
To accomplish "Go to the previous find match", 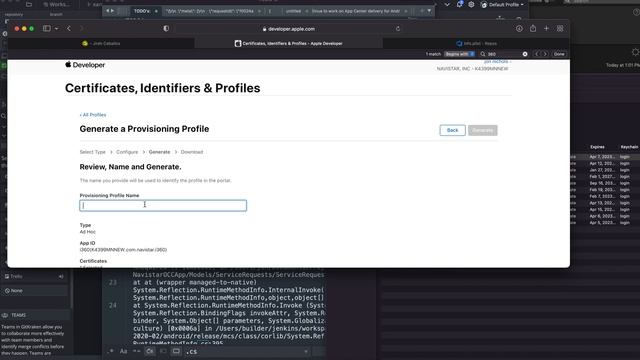I will point(537,54).
